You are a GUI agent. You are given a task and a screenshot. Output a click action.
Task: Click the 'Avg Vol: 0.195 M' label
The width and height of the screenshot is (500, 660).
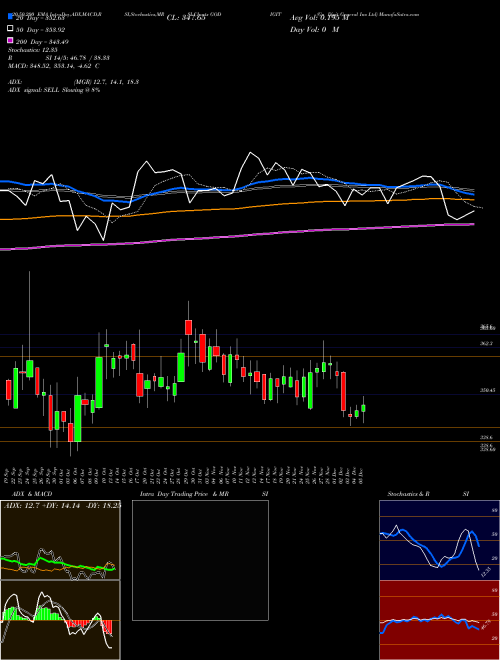click(x=319, y=18)
